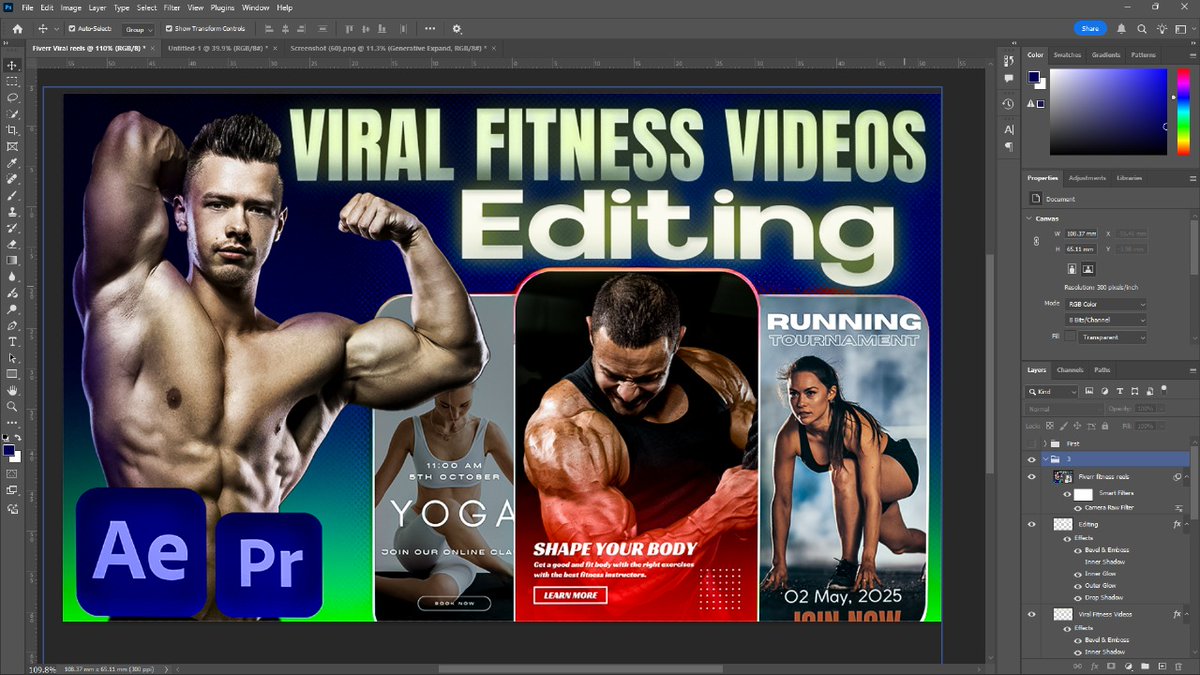Add new adjustment layer icon

pyautogui.click(x=1128, y=665)
